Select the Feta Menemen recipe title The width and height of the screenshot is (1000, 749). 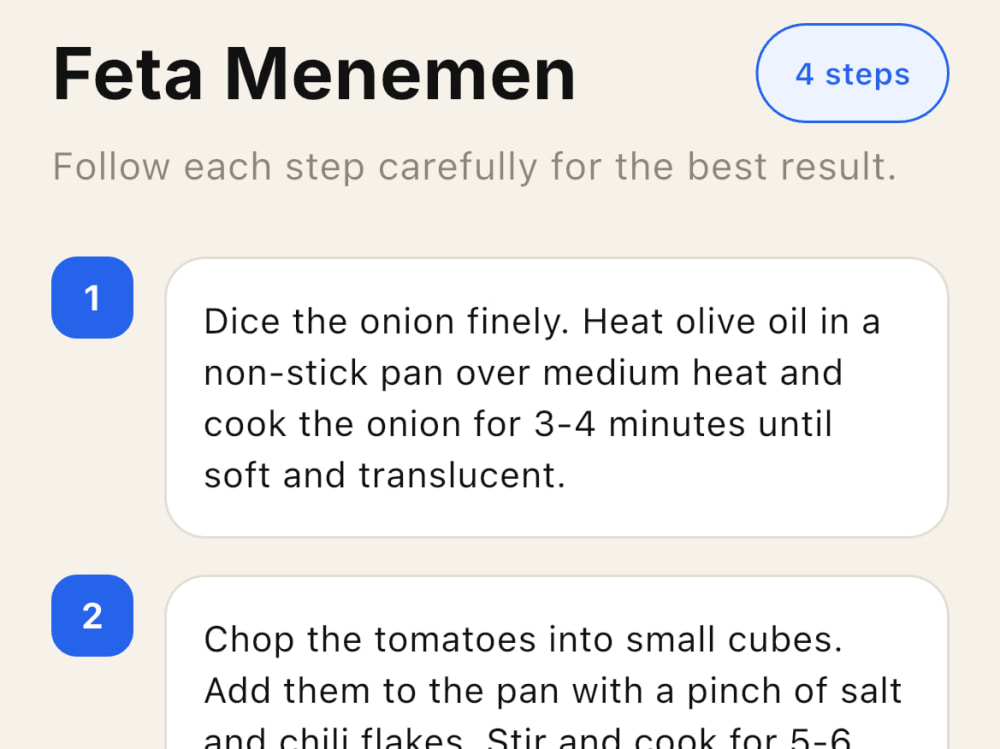click(314, 74)
